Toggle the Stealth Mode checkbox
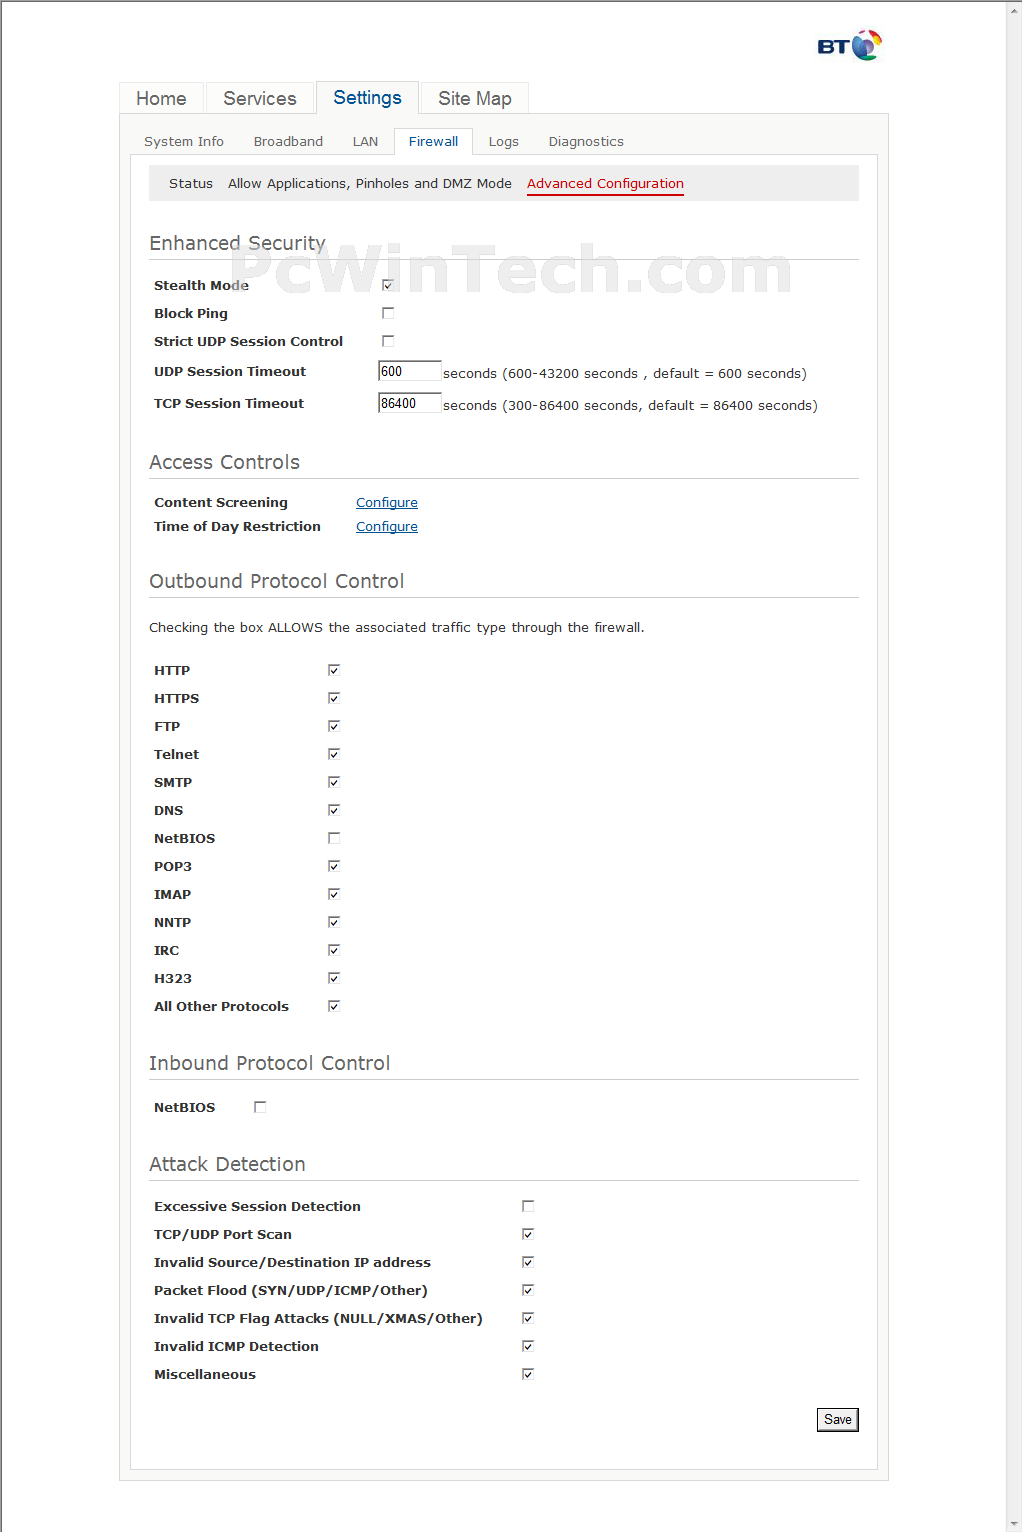The image size is (1022, 1532). click(388, 285)
